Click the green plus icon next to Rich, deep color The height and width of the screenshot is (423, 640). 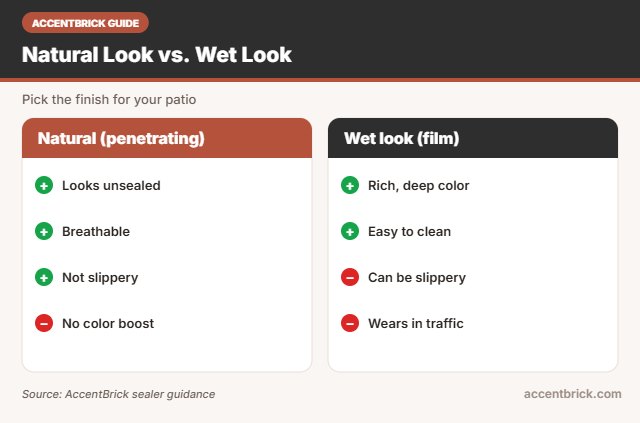[350, 185]
